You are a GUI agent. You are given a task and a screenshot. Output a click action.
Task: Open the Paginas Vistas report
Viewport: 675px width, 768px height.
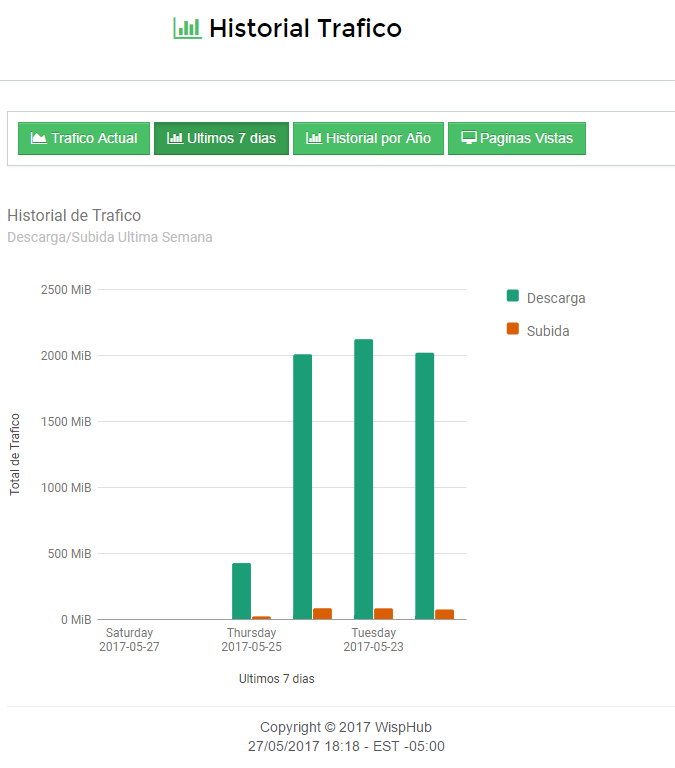[x=516, y=138]
